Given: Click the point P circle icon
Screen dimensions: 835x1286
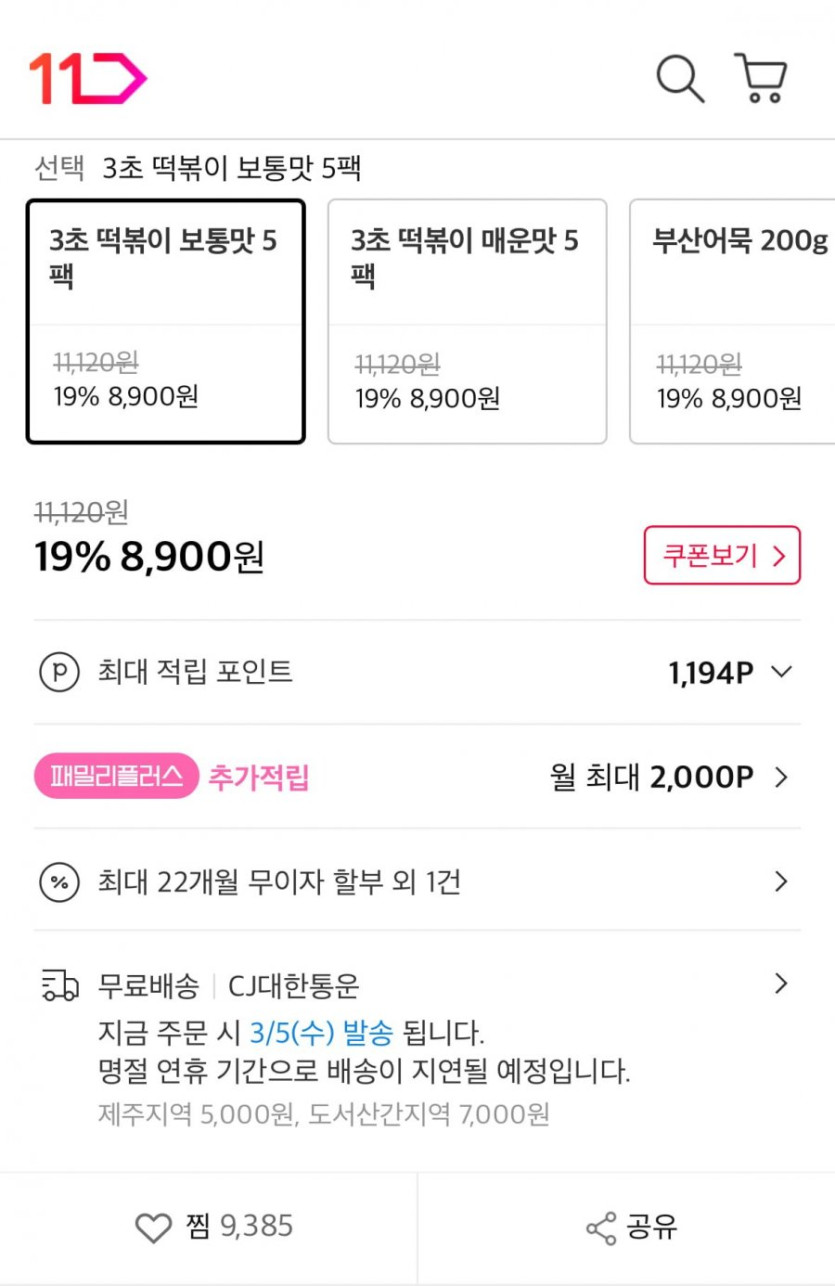Looking at the screenshot, I should 58,672.
